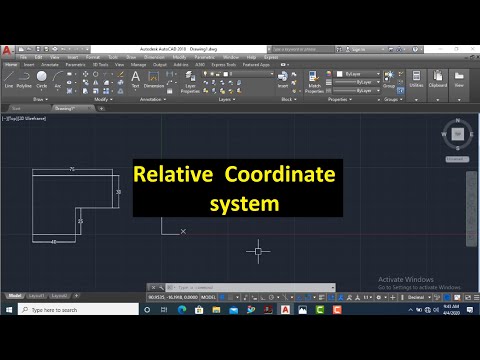This screenshot has height=360, width=480.
Task: Switch to the Manage ribbon tab
Action: tap(138, 65)
